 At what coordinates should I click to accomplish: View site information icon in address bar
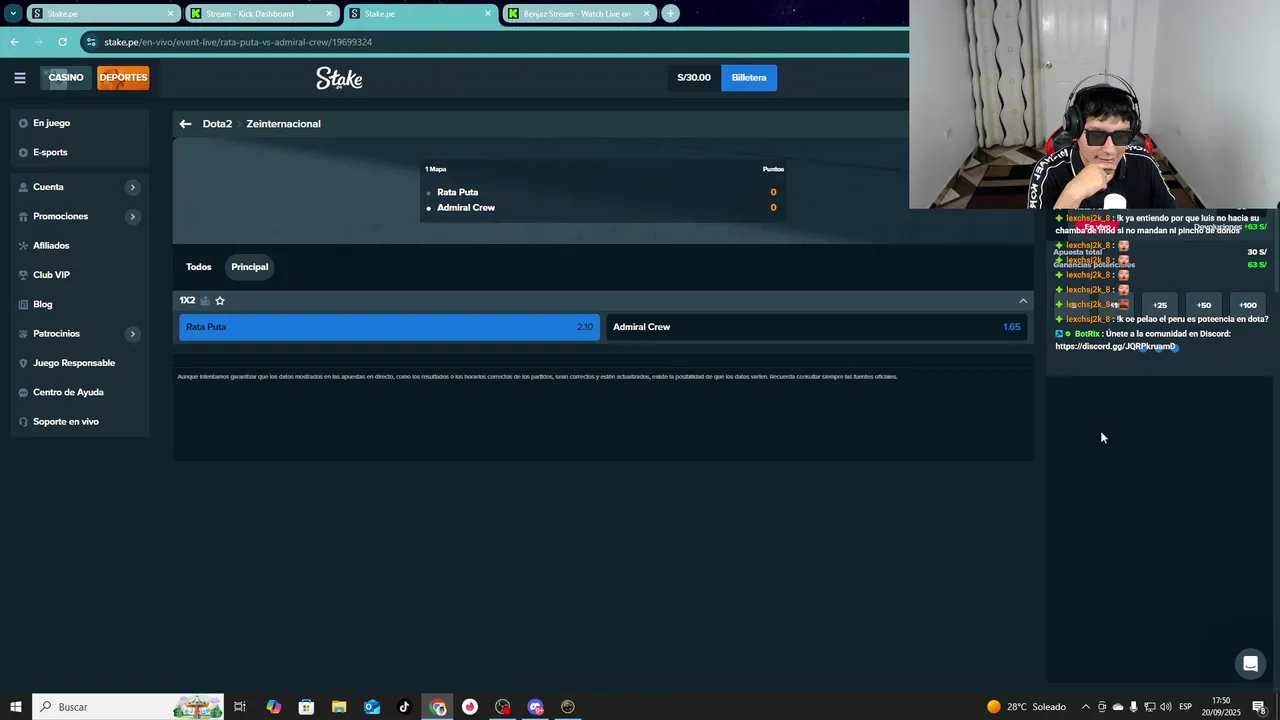click(x=92, y=42)
